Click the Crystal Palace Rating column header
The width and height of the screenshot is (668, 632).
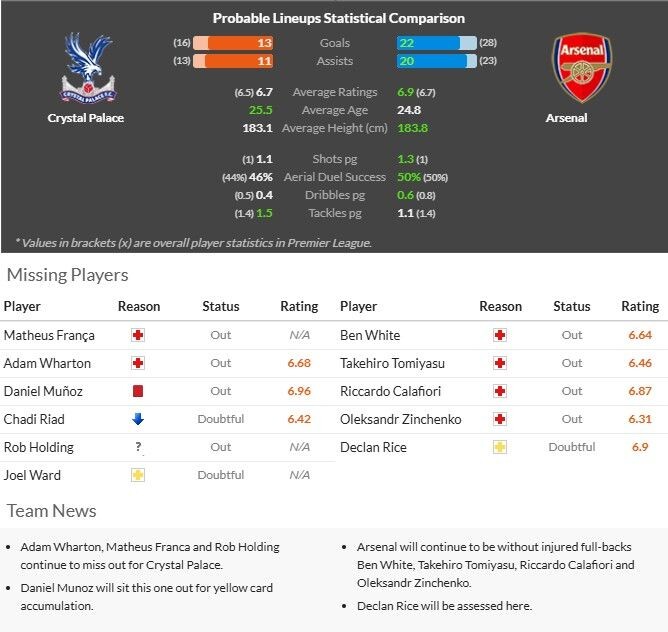(x=299, y=306)
